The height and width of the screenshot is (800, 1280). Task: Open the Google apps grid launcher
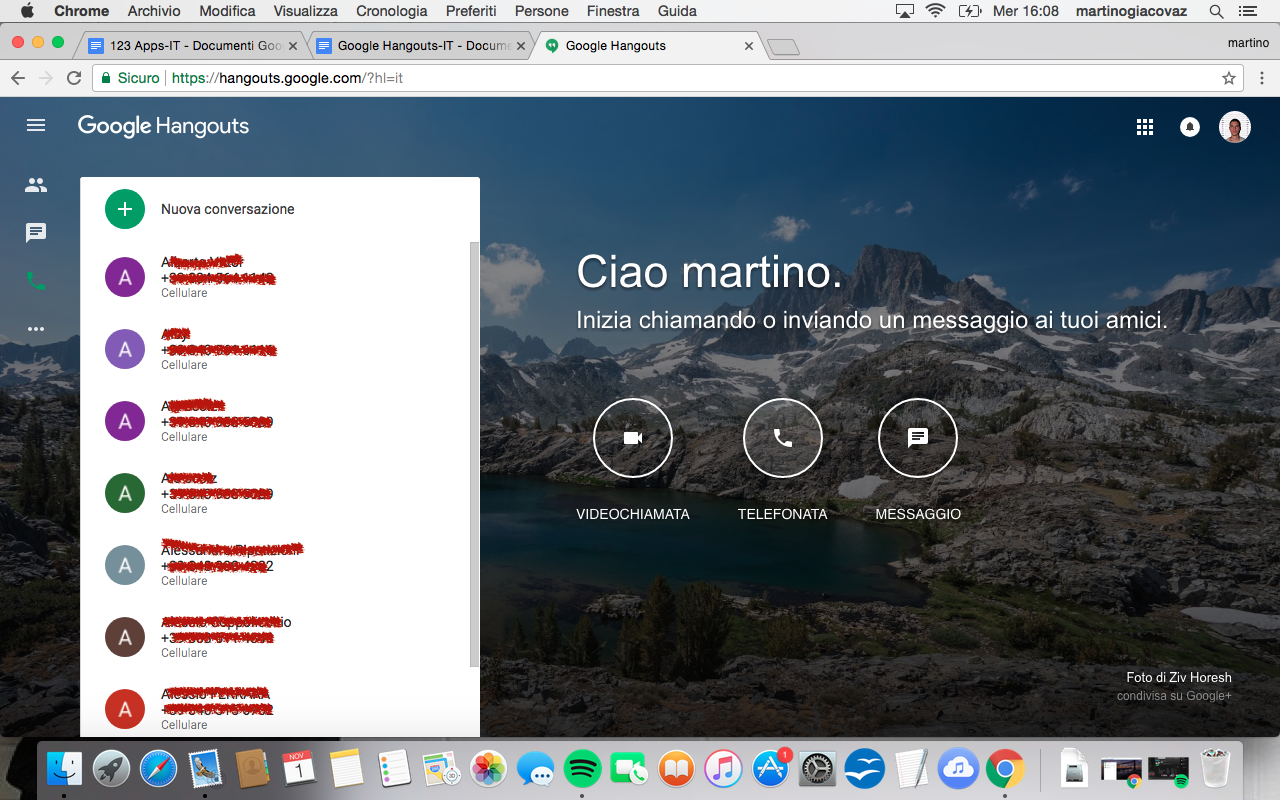[1145, 127]
